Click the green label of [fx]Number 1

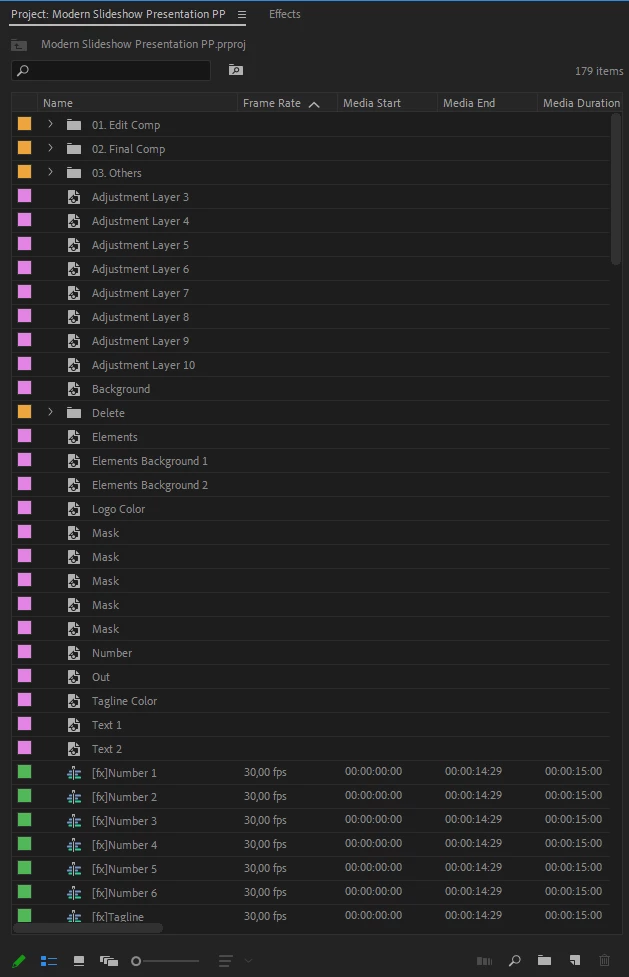24,771
